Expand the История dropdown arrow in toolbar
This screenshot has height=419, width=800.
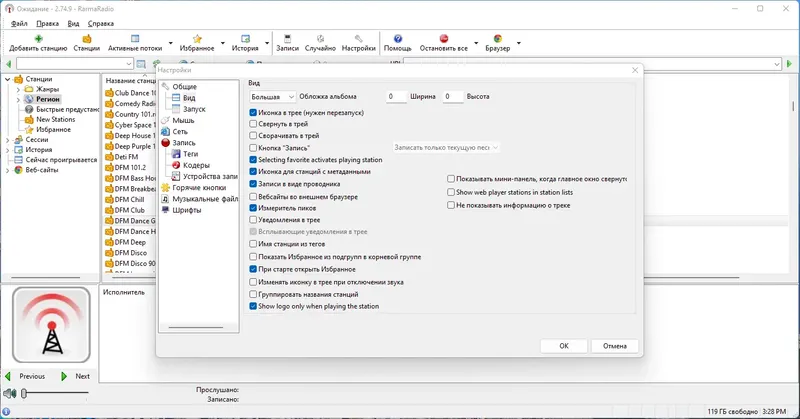[x=267, y=43]
